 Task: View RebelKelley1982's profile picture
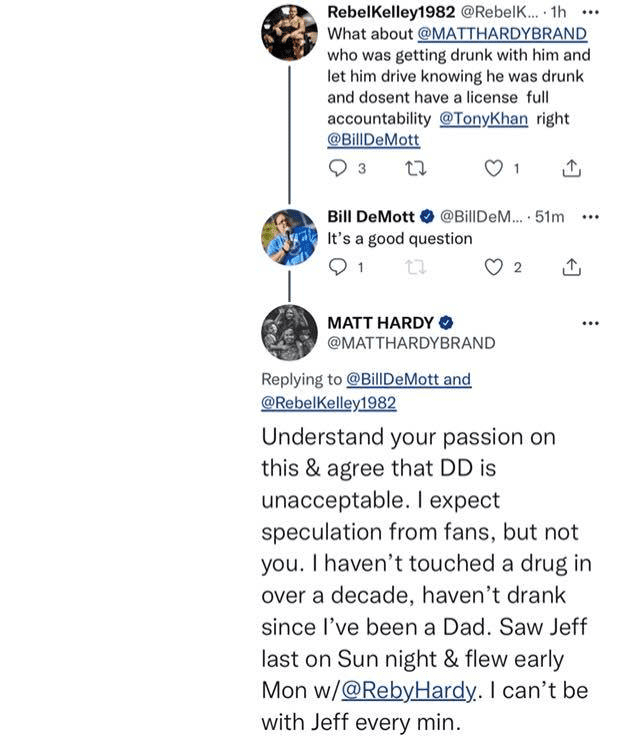click(289, 33)
